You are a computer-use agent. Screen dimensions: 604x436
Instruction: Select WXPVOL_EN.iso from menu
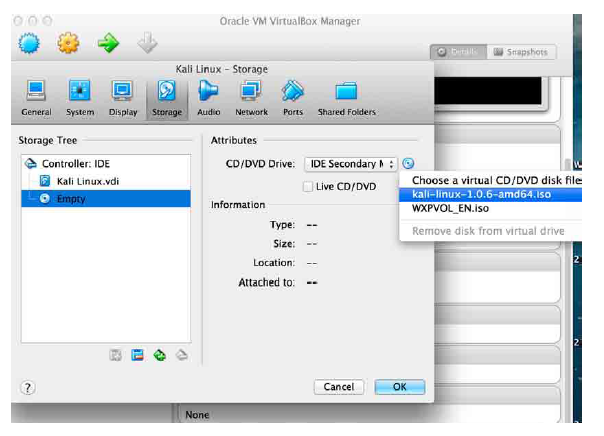[491, 208]
